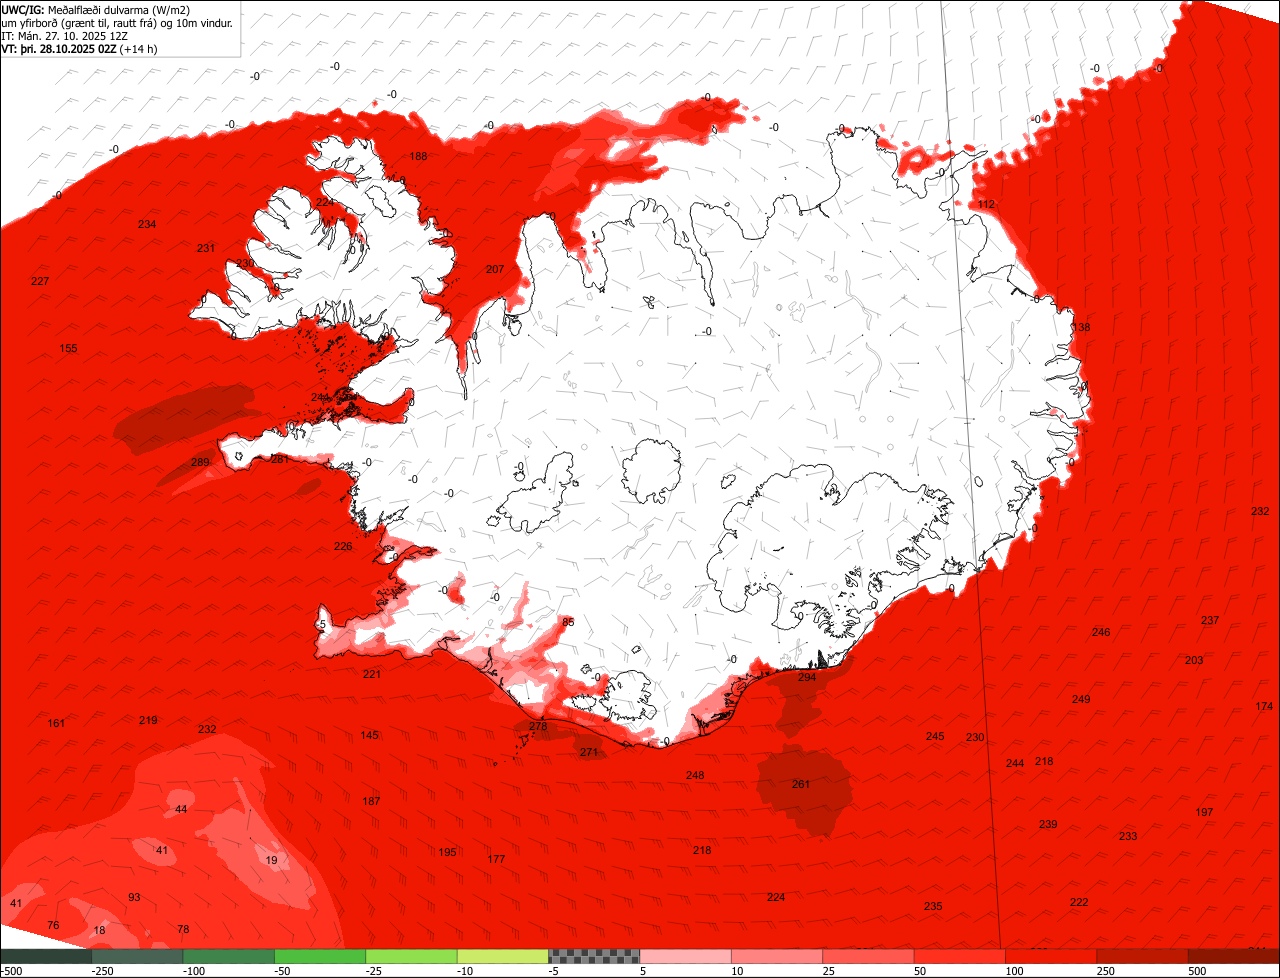This screenshot has width=1280, height=978.
Task: Click the map value 138 off the east coast
Action: click(1081, 328)
